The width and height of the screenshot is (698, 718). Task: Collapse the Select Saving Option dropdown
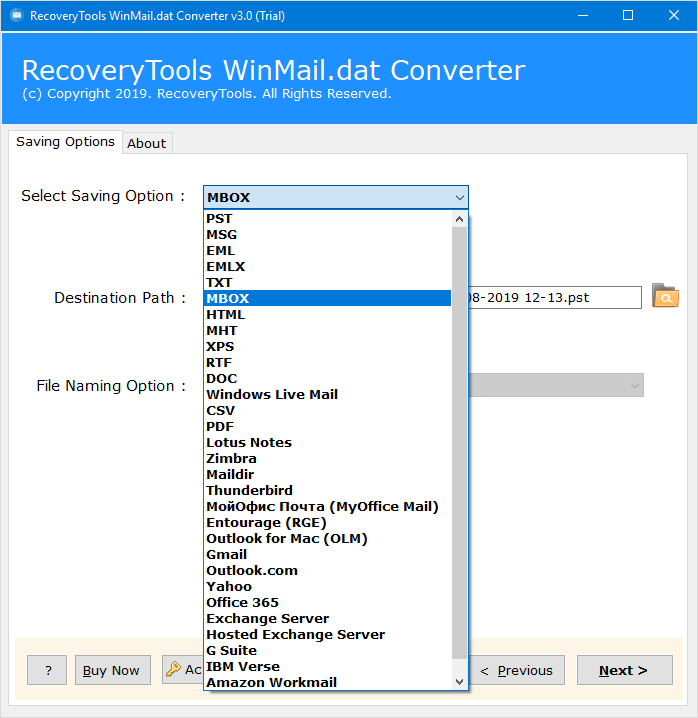coord(459,198)
